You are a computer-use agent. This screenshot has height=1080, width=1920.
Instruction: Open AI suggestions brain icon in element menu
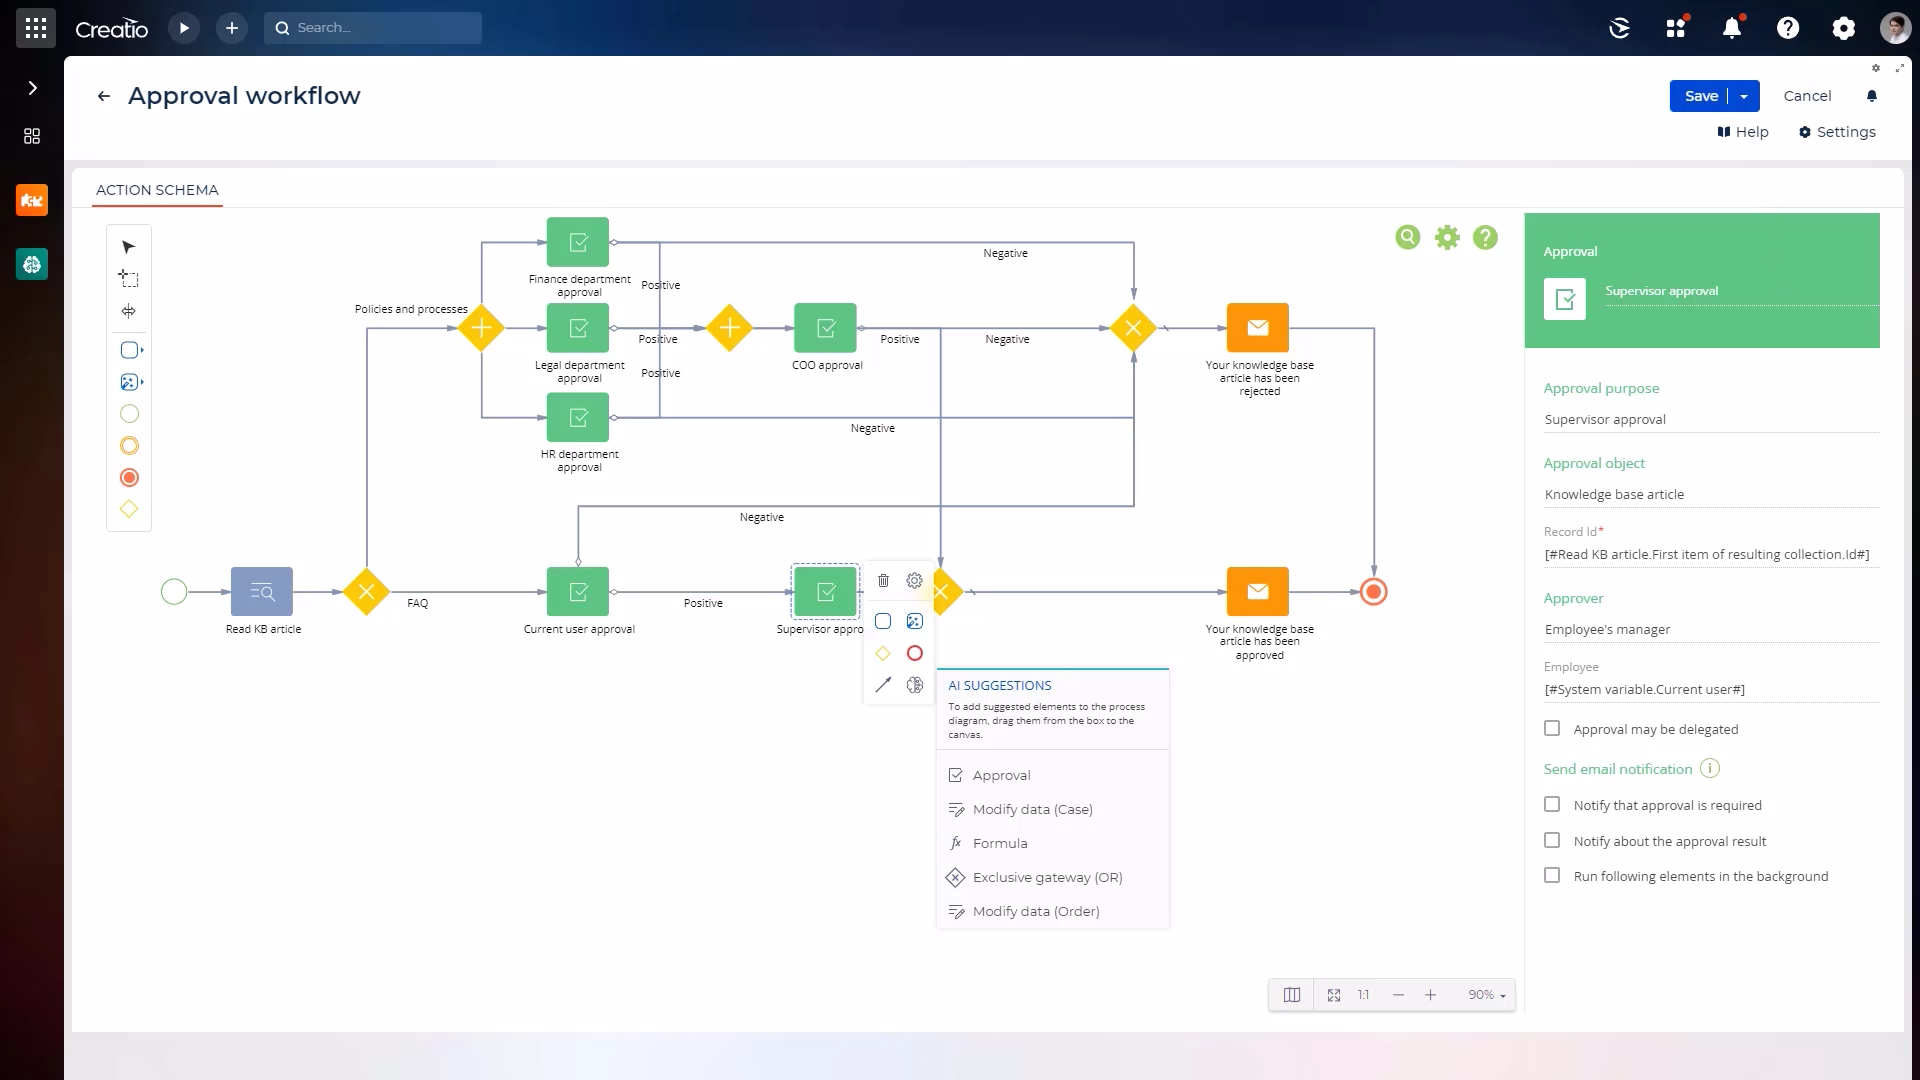tap(915, 686)
